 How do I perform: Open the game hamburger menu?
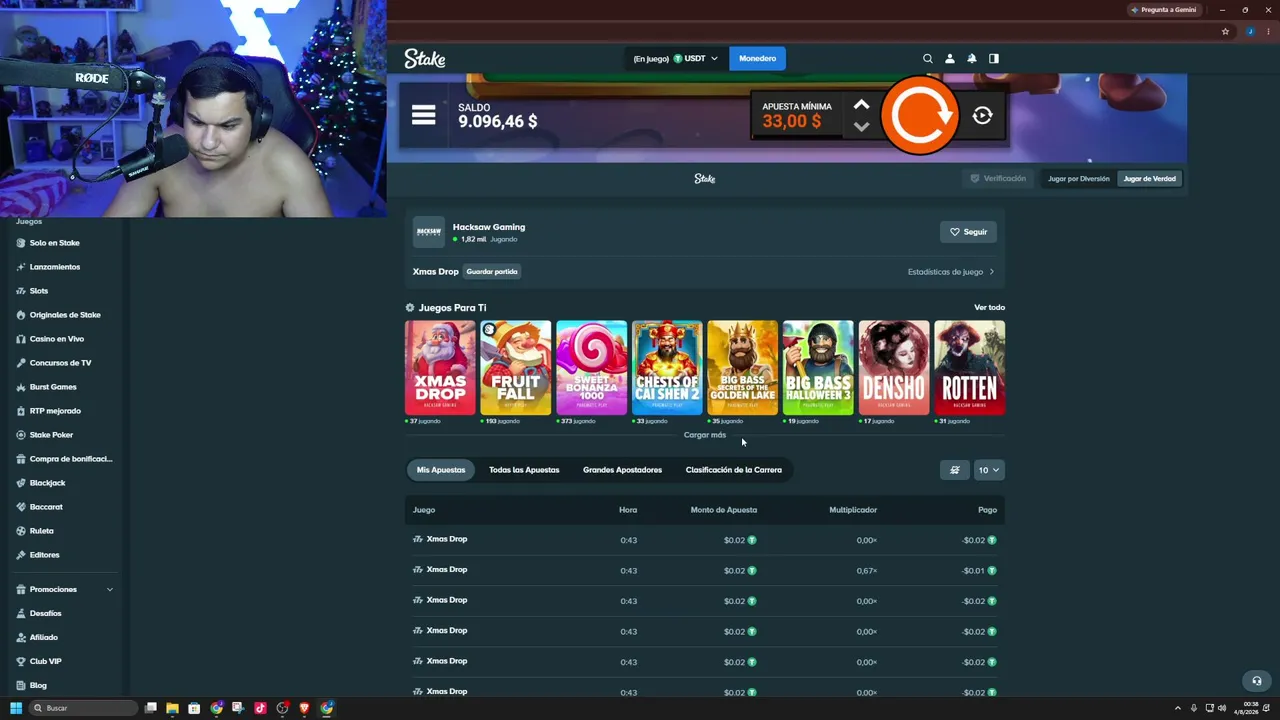click(424, 115)
